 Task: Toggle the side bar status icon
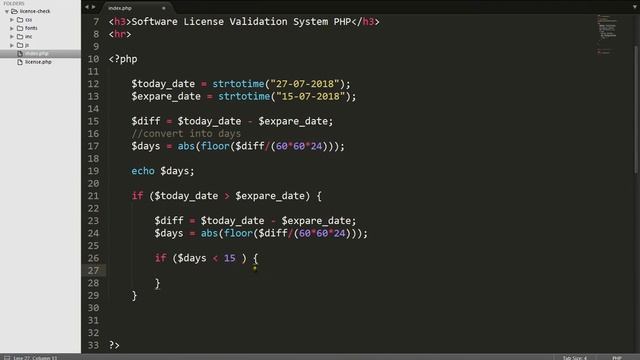point(7,358)
